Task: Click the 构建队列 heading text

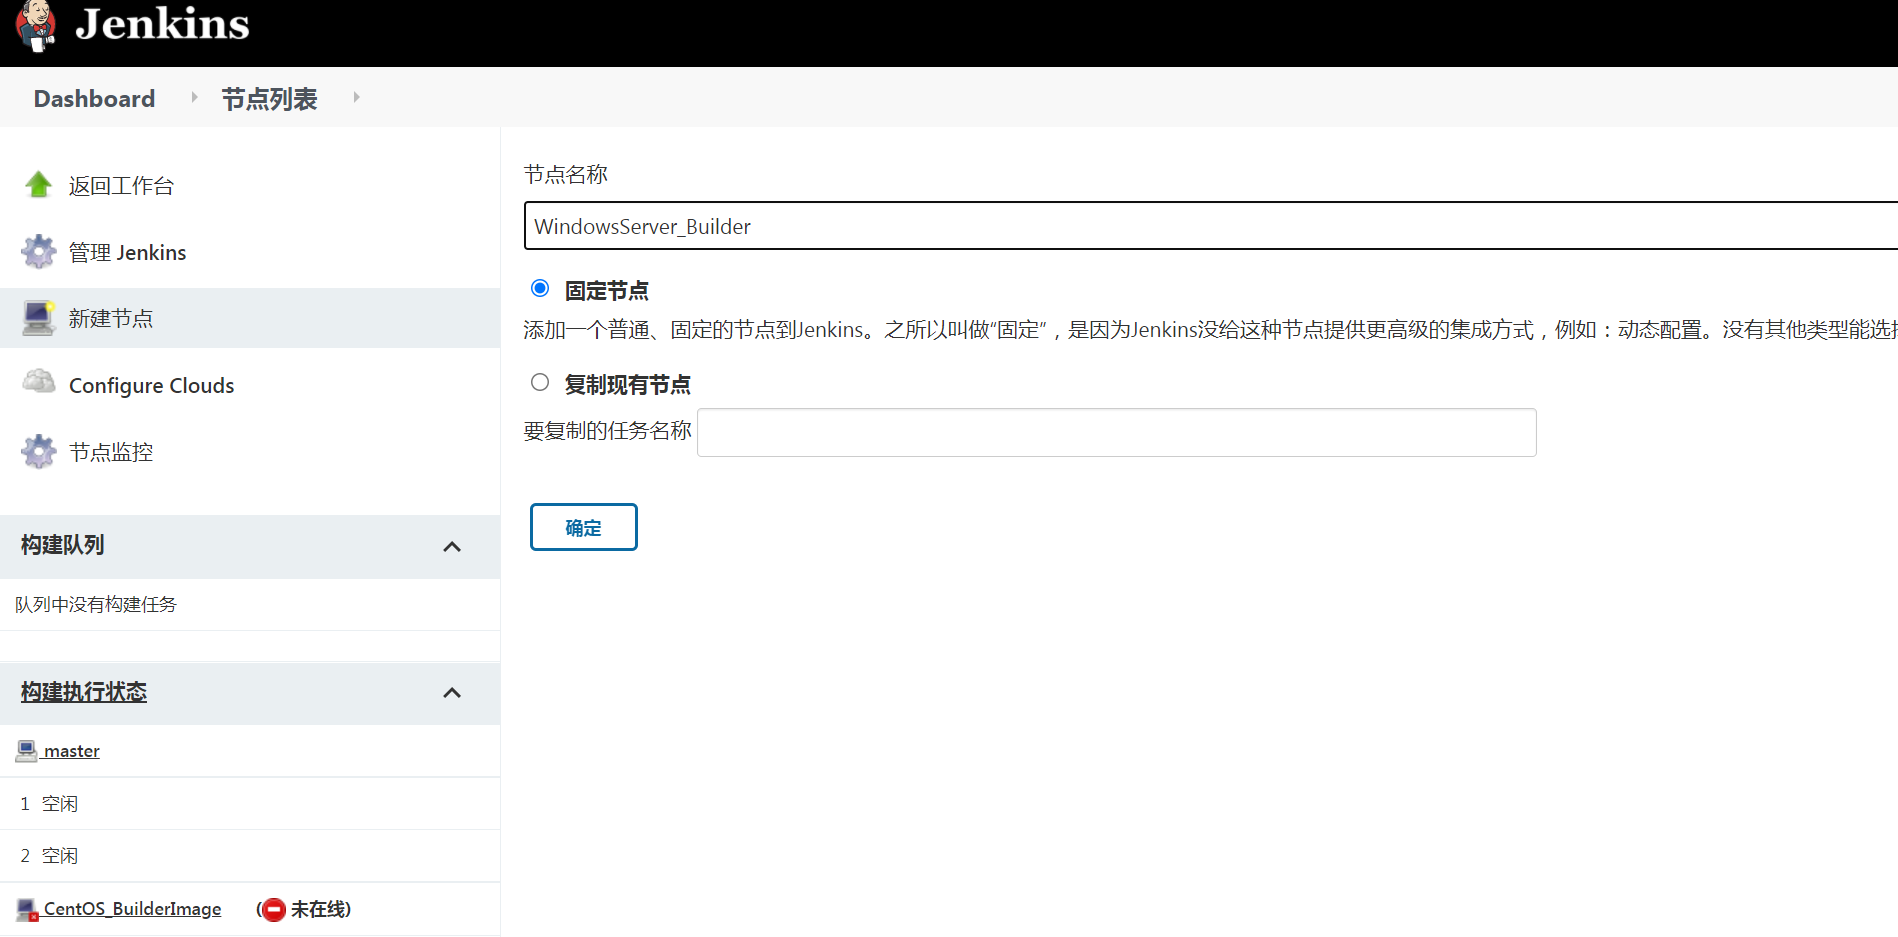Action: [x=63, y=545]
